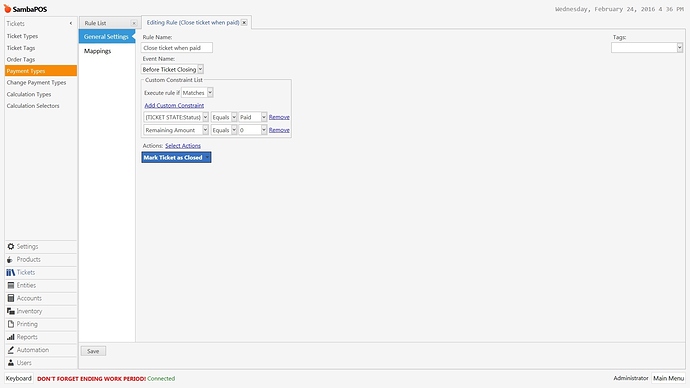Click the Rule Name input field
This screenshot has width=690, height=388.
(x=177, y=48)
